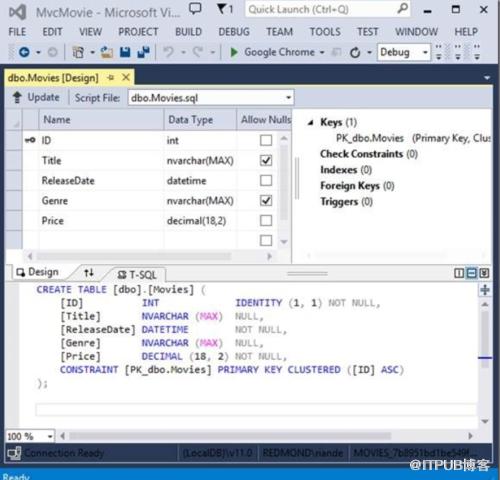Click the Open File folder icon
Viewport: 500px width, 480px height.
coord(107,52)
